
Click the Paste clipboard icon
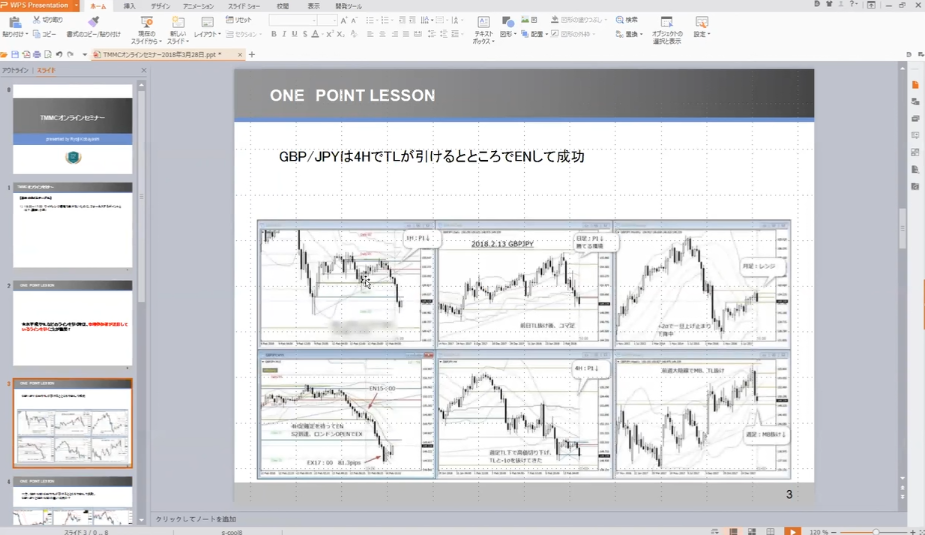(15, 21)
